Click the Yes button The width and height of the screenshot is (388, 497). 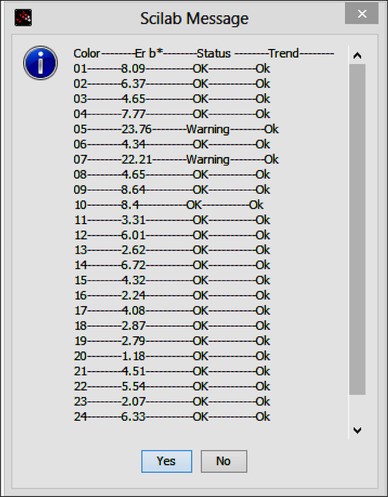tap(166, 461)
